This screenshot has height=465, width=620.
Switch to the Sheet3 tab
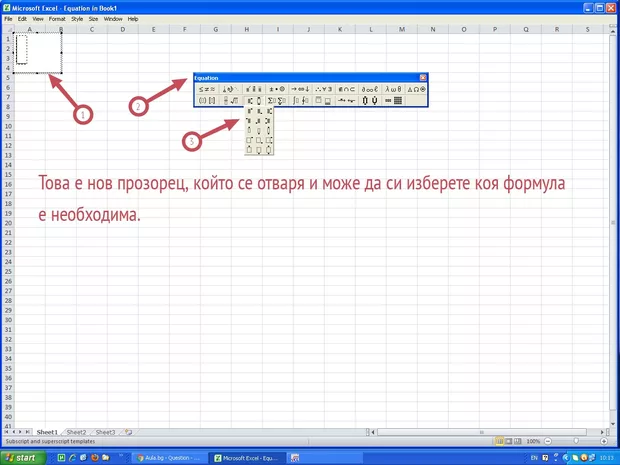pyautogui.click(x=105, y=432)
